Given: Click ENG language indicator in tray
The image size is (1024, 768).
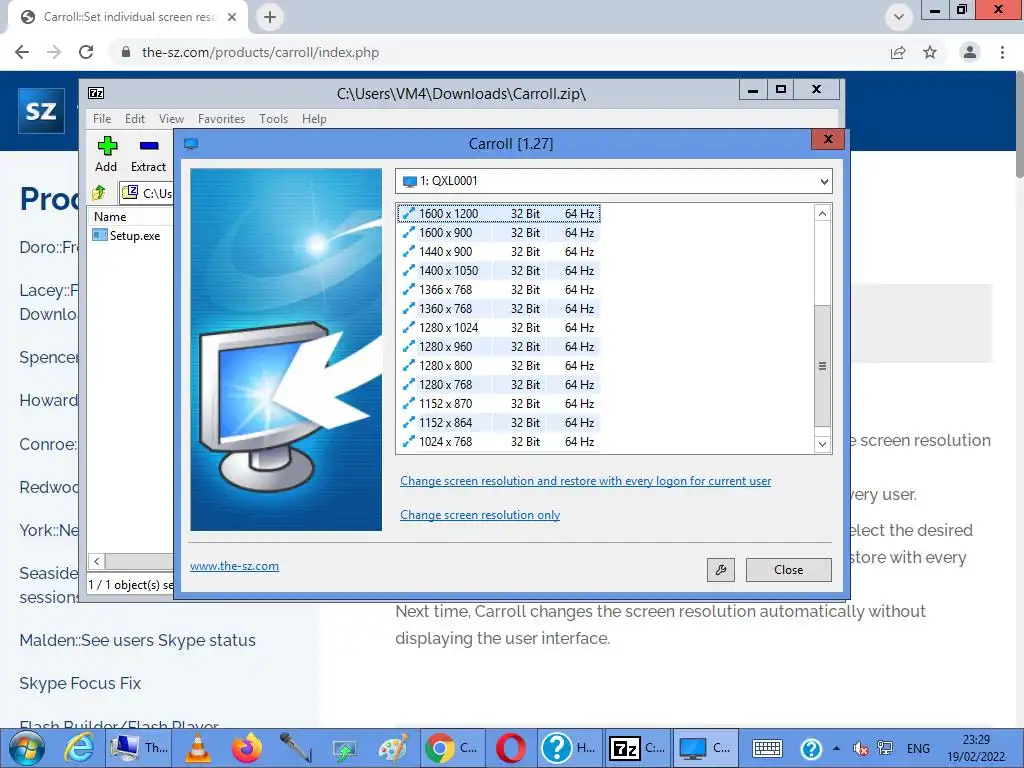Looking at the screenshot, I should tap(918, 748).
